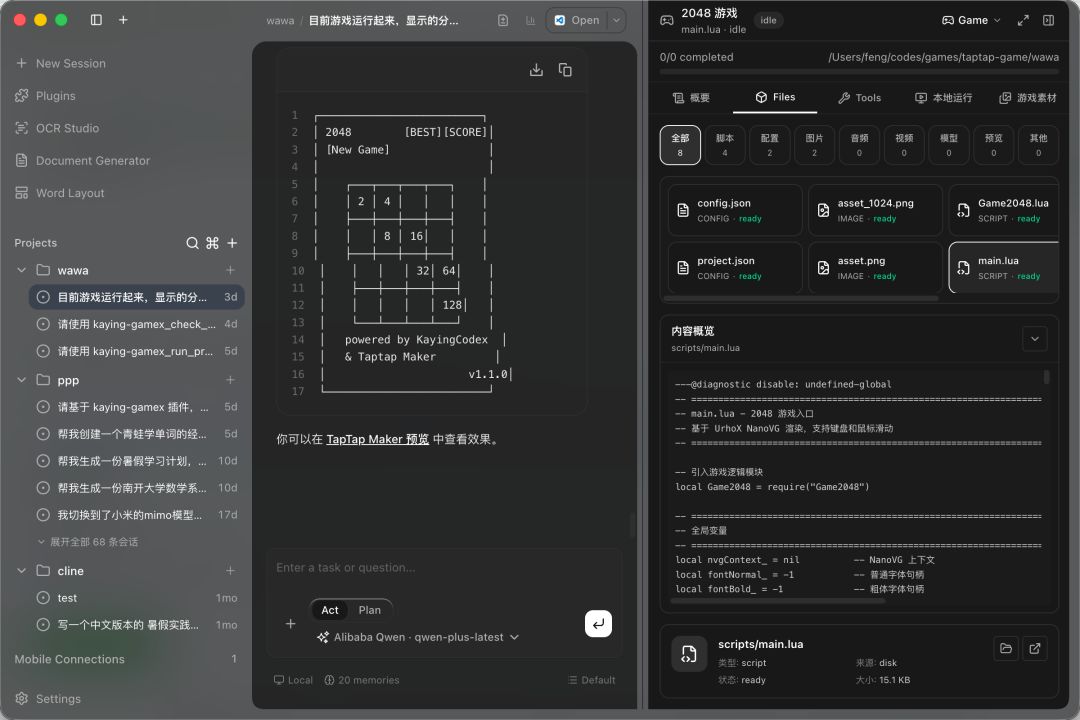
Task: Expand the right panel to fullscreen
Action: [1023, 21]
